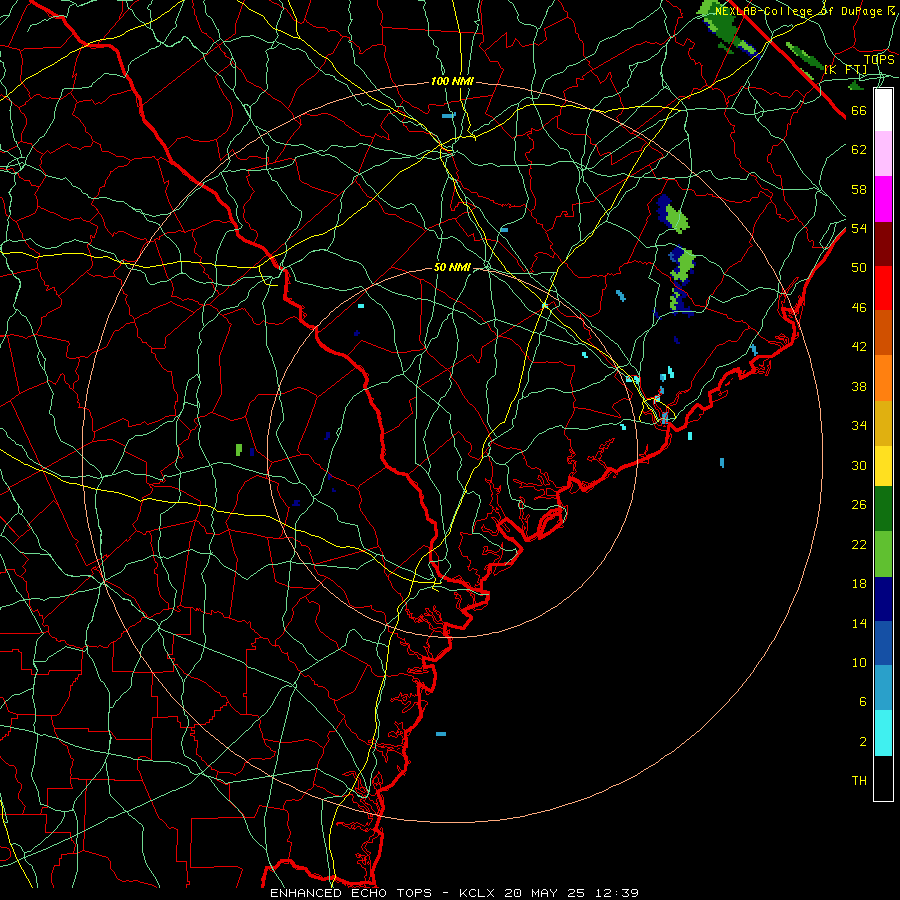Click the legend value "6"

point(862,701)
